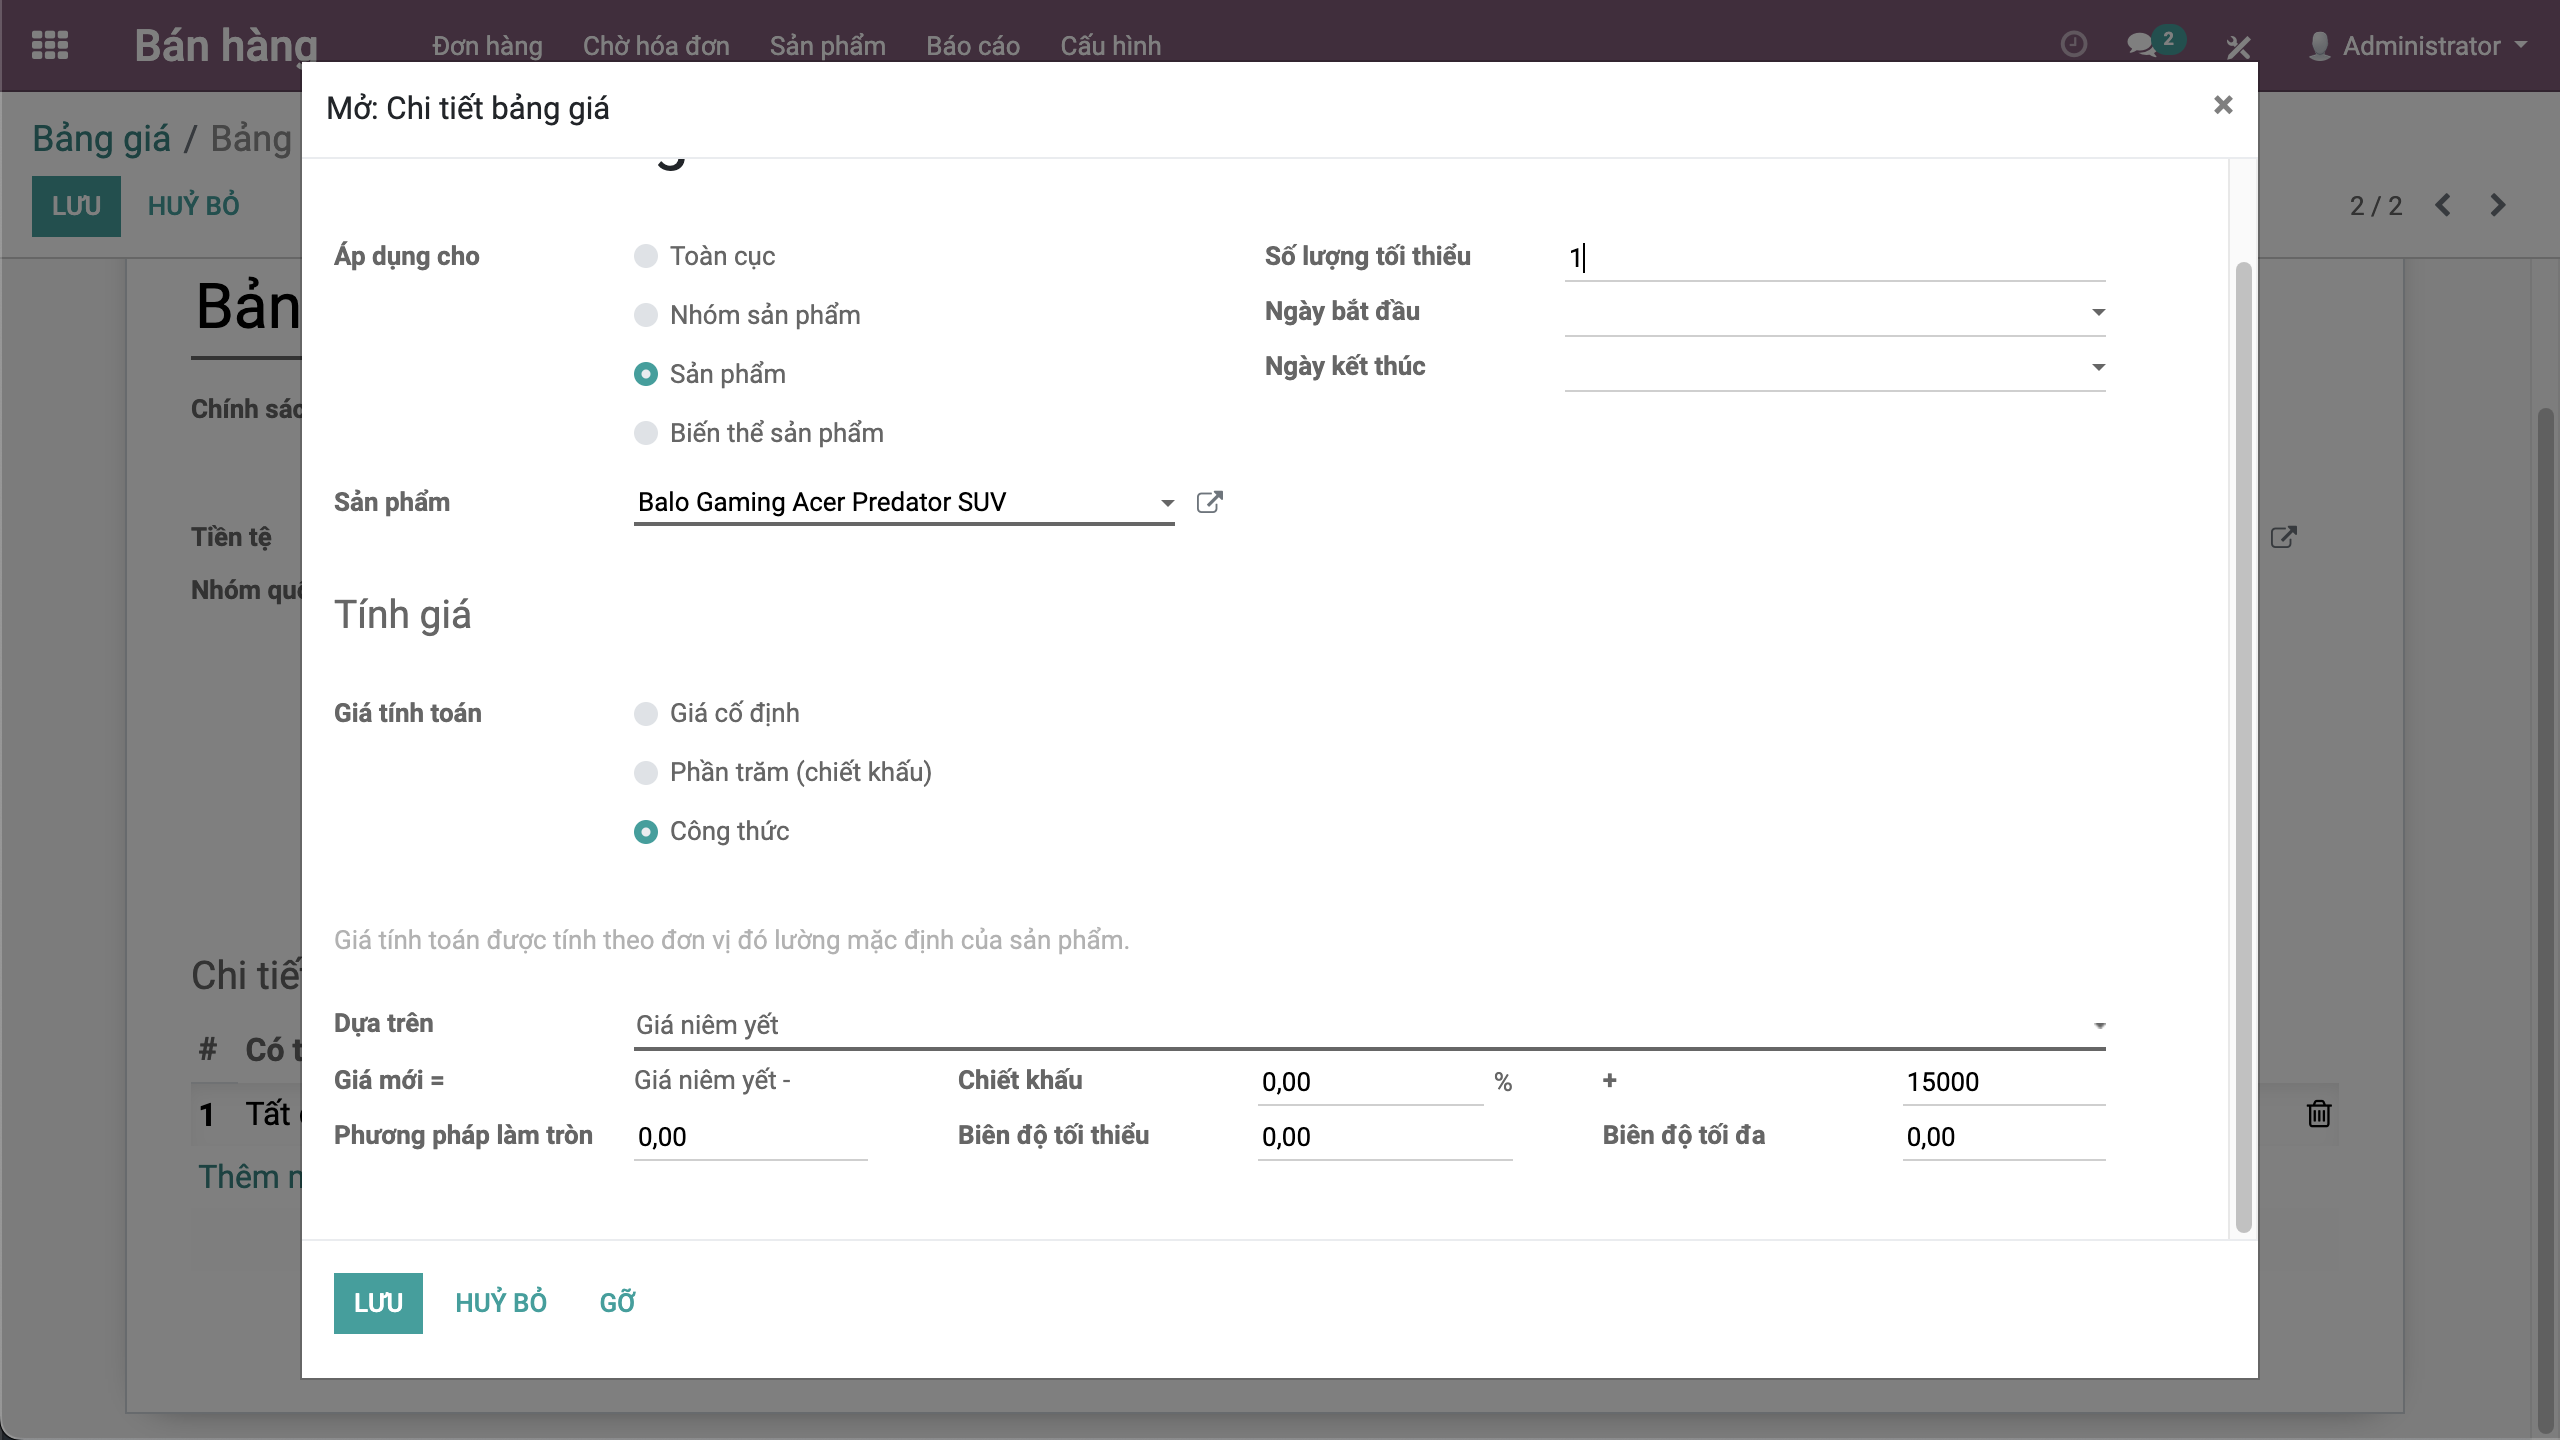This screenshot has width=2560, height=1440.
Task: Go to the previous record arrow
Action: 2443,205
